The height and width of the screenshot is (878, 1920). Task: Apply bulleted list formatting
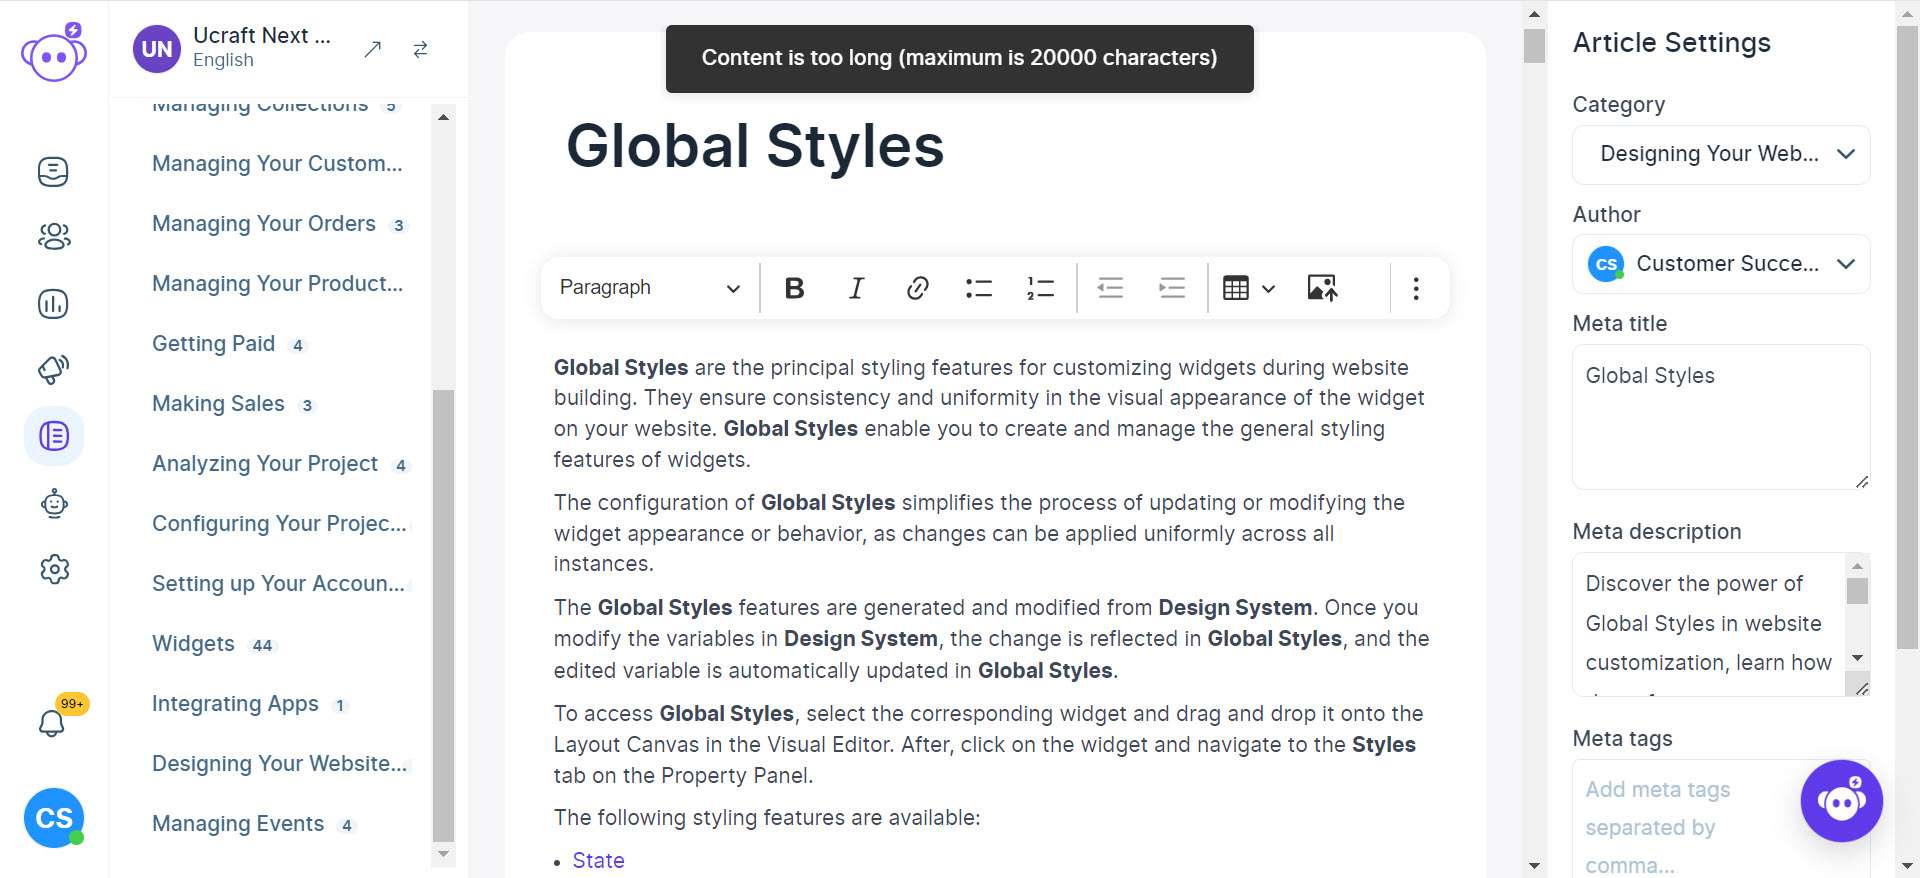coord(979,288)
